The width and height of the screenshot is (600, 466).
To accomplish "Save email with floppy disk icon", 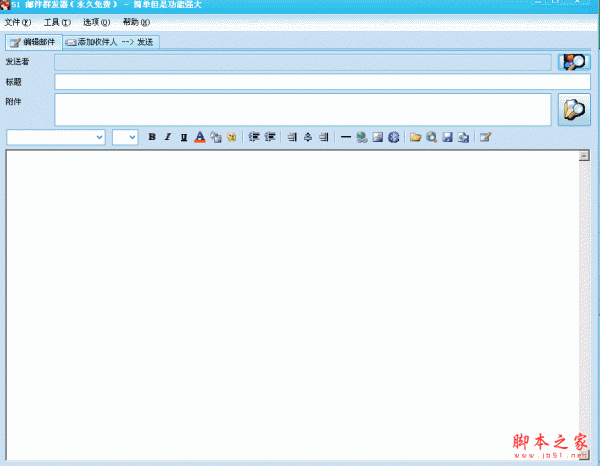I will (448, 137).
